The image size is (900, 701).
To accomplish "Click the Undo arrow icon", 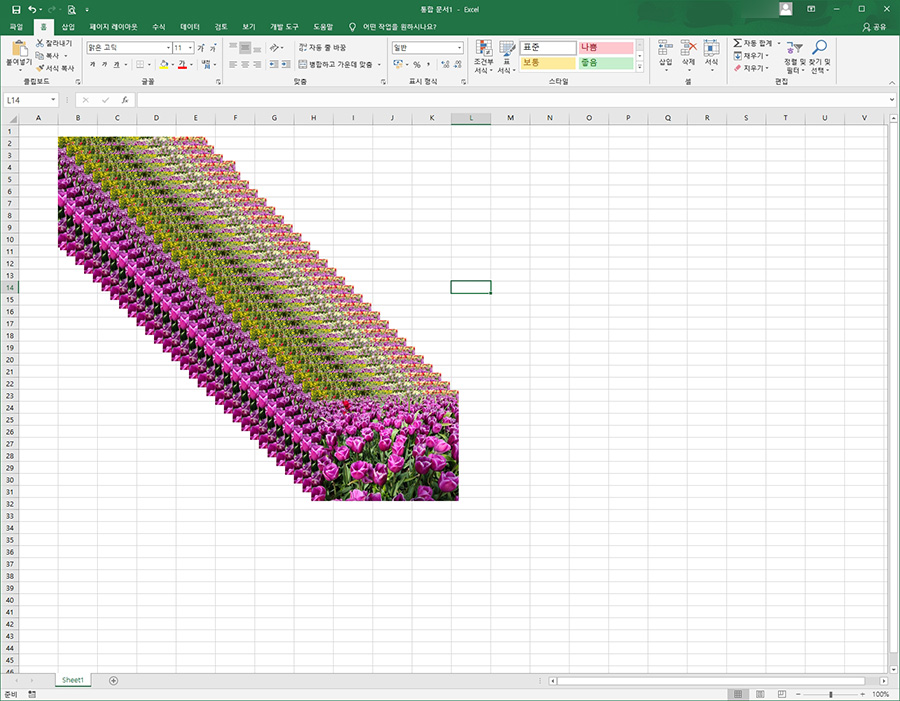I will point(32,10).
